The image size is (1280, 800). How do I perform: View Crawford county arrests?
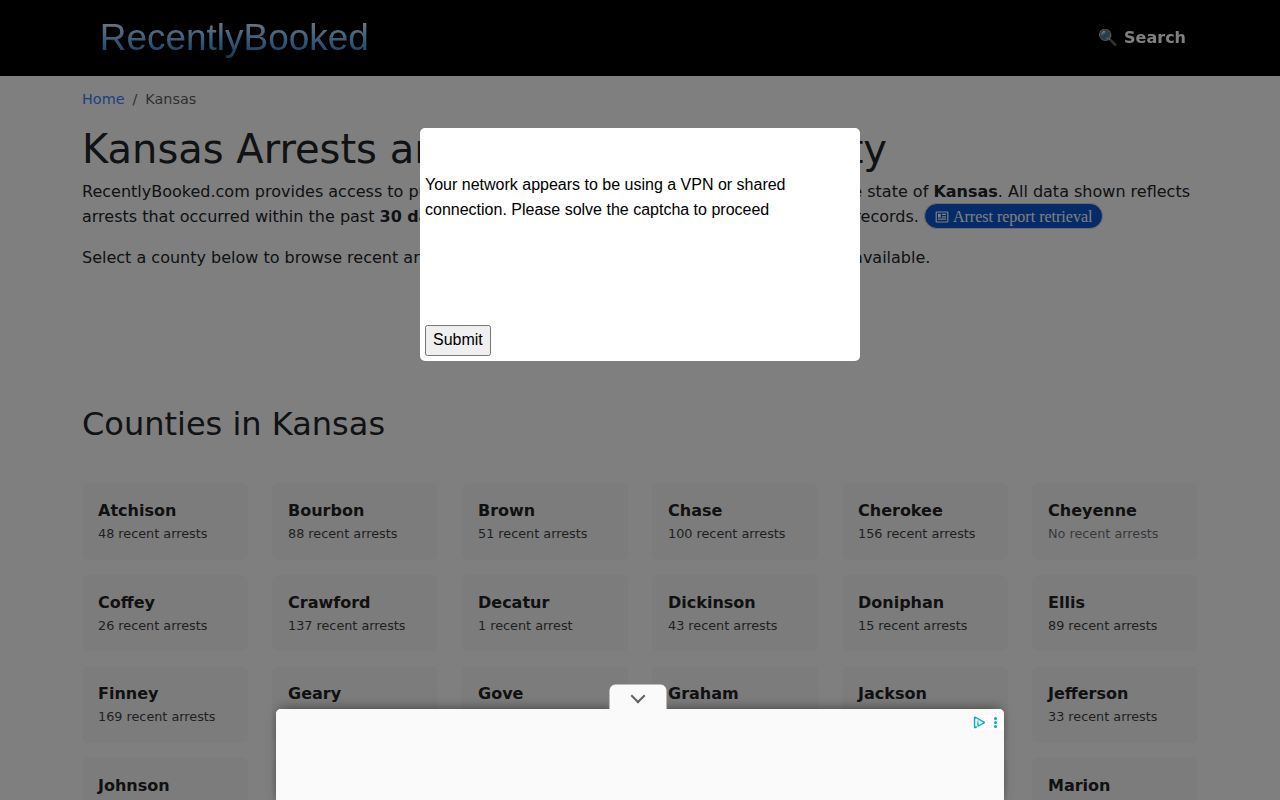click(355, 613)
